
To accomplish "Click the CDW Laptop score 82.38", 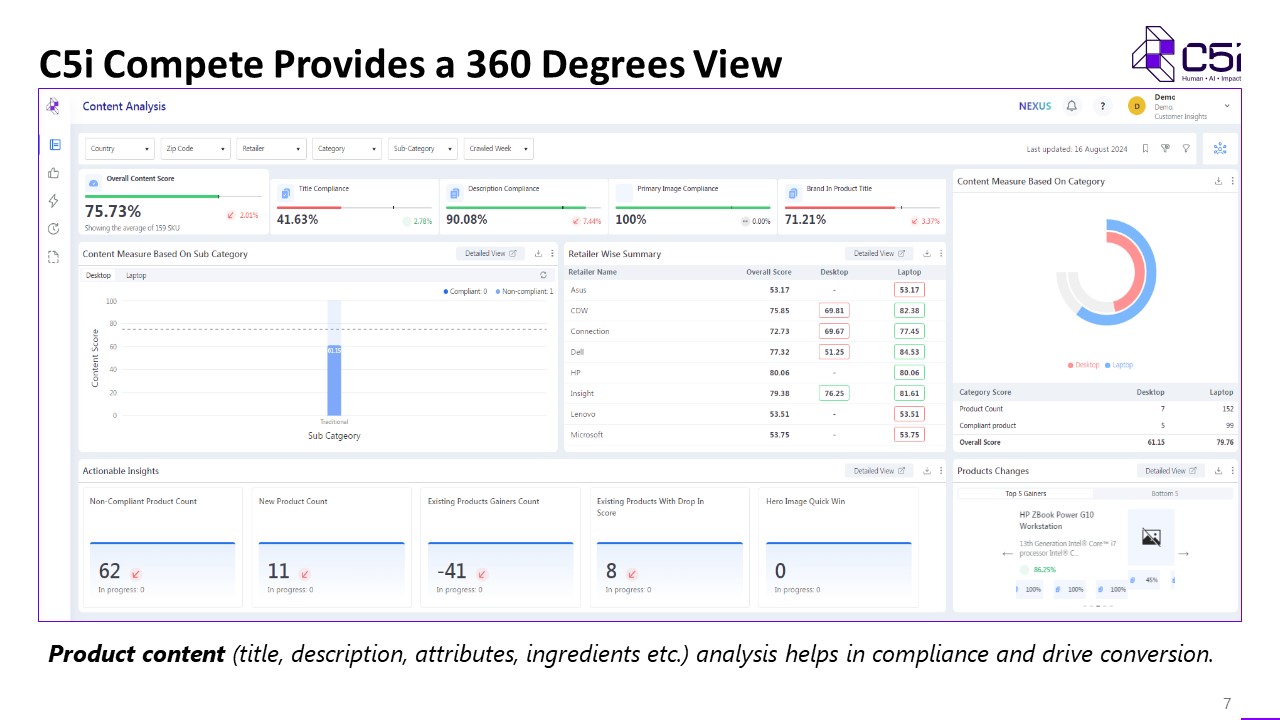I will click(909, 310).
